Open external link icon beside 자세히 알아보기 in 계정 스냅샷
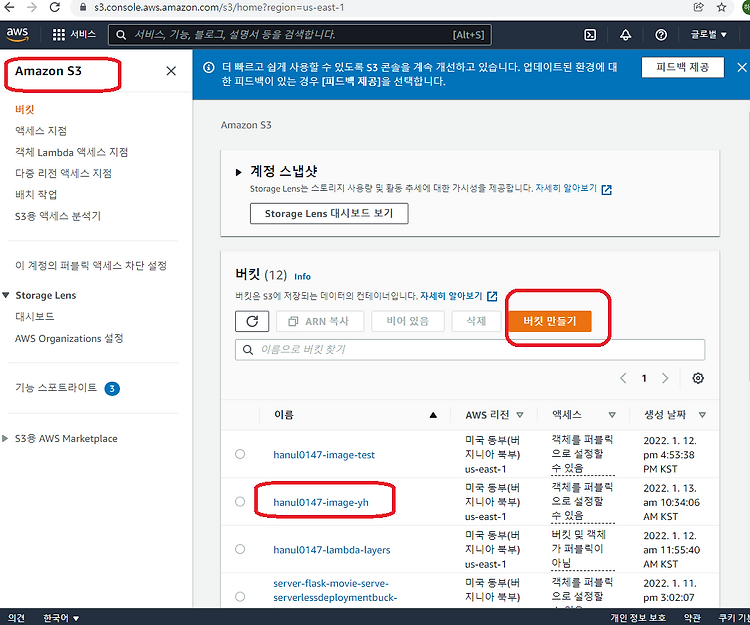This screenshot has width=750, height=625. pyautogui.click(x=607, y=190)
